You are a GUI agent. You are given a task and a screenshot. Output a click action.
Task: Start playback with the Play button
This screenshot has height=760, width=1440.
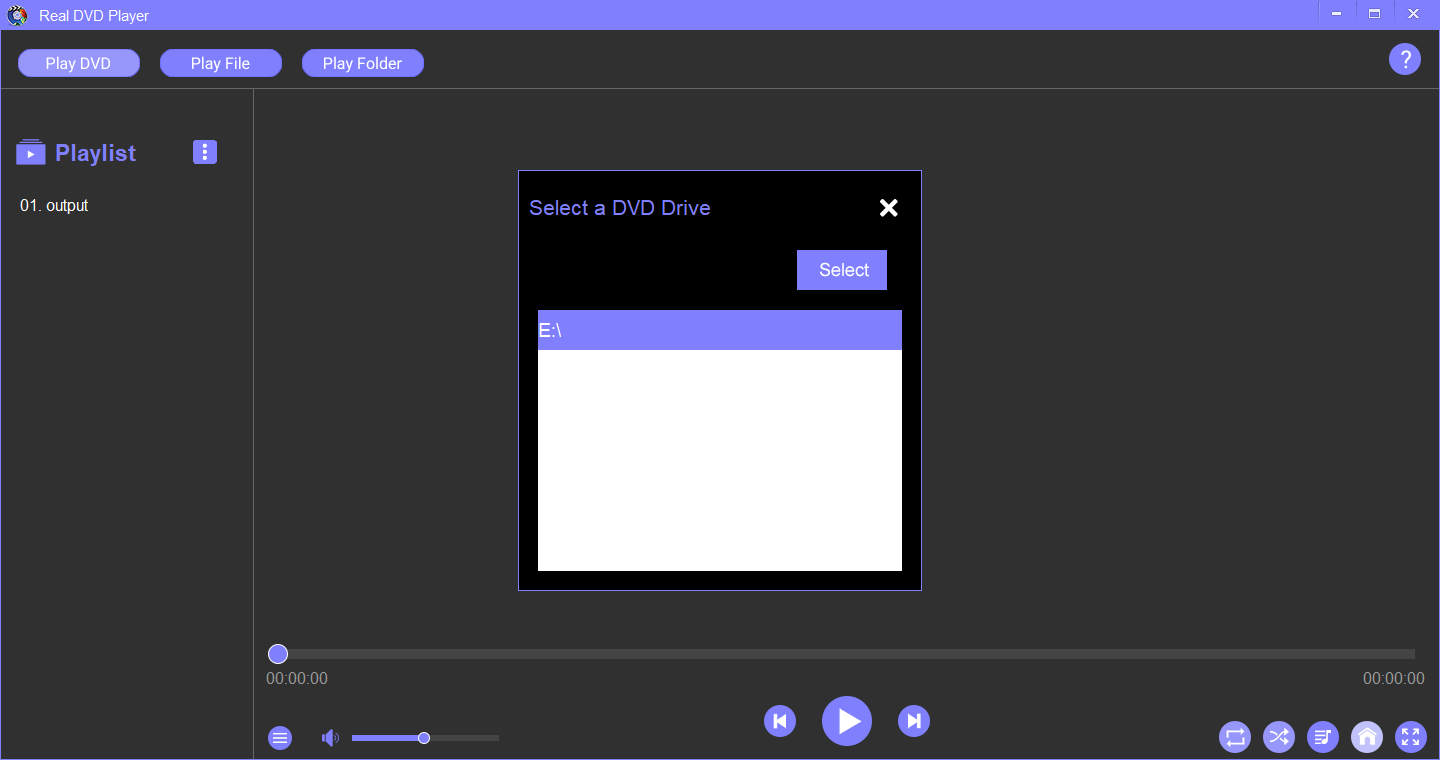tap(847, 721)
